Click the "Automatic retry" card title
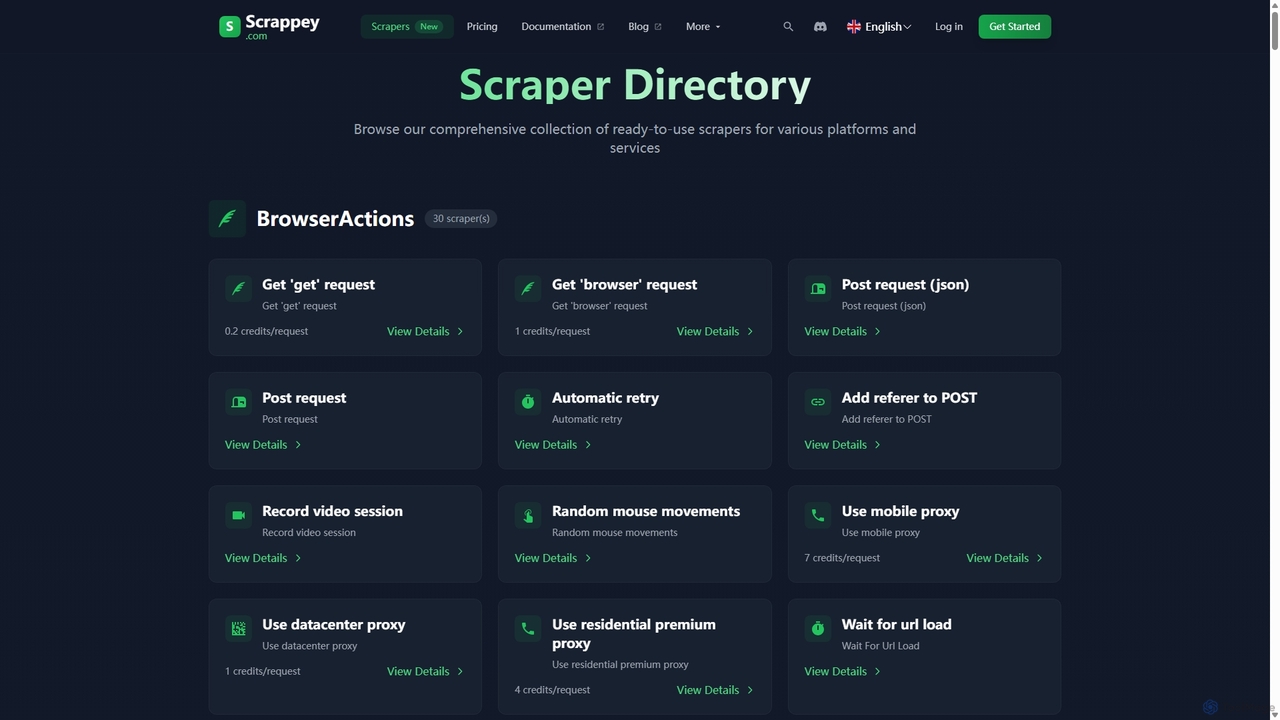Viewport: 1280px width, 720px height. point(605,398)
